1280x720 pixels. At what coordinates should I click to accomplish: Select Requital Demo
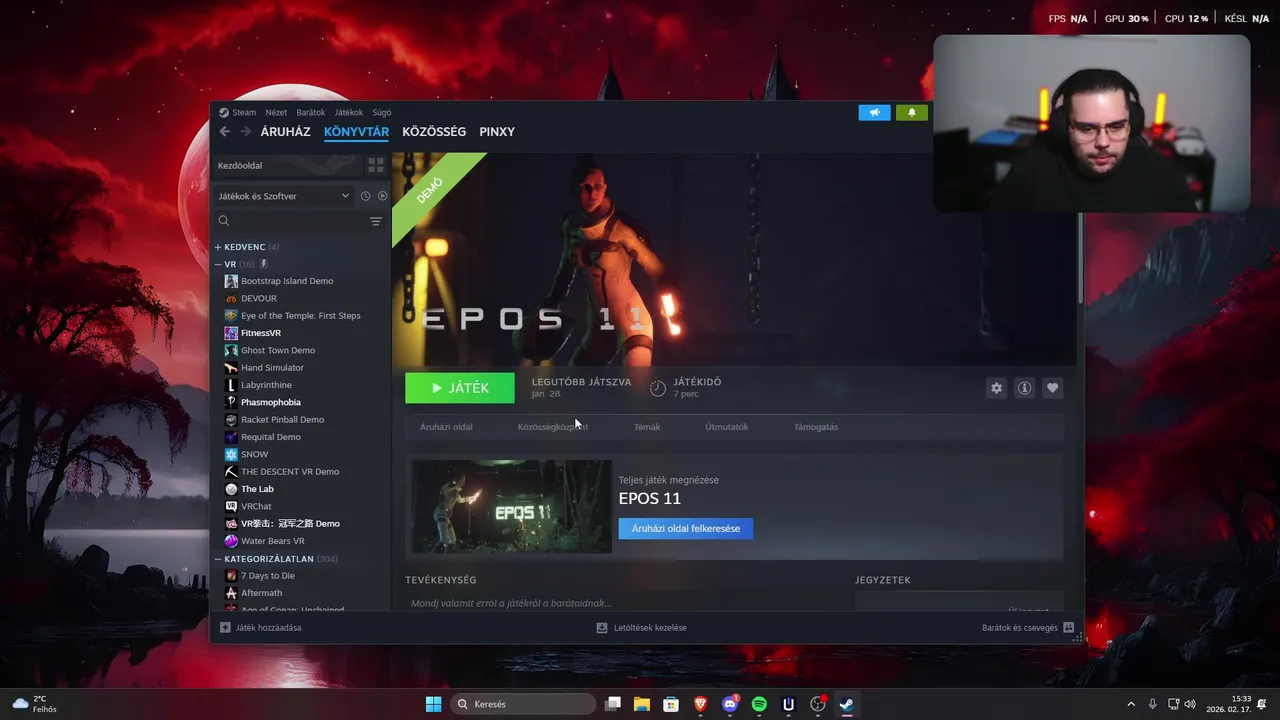click(270, 437)
